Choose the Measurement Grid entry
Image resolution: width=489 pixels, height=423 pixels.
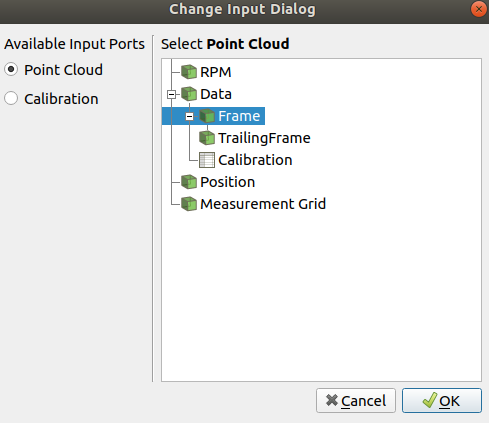[263, 204]
